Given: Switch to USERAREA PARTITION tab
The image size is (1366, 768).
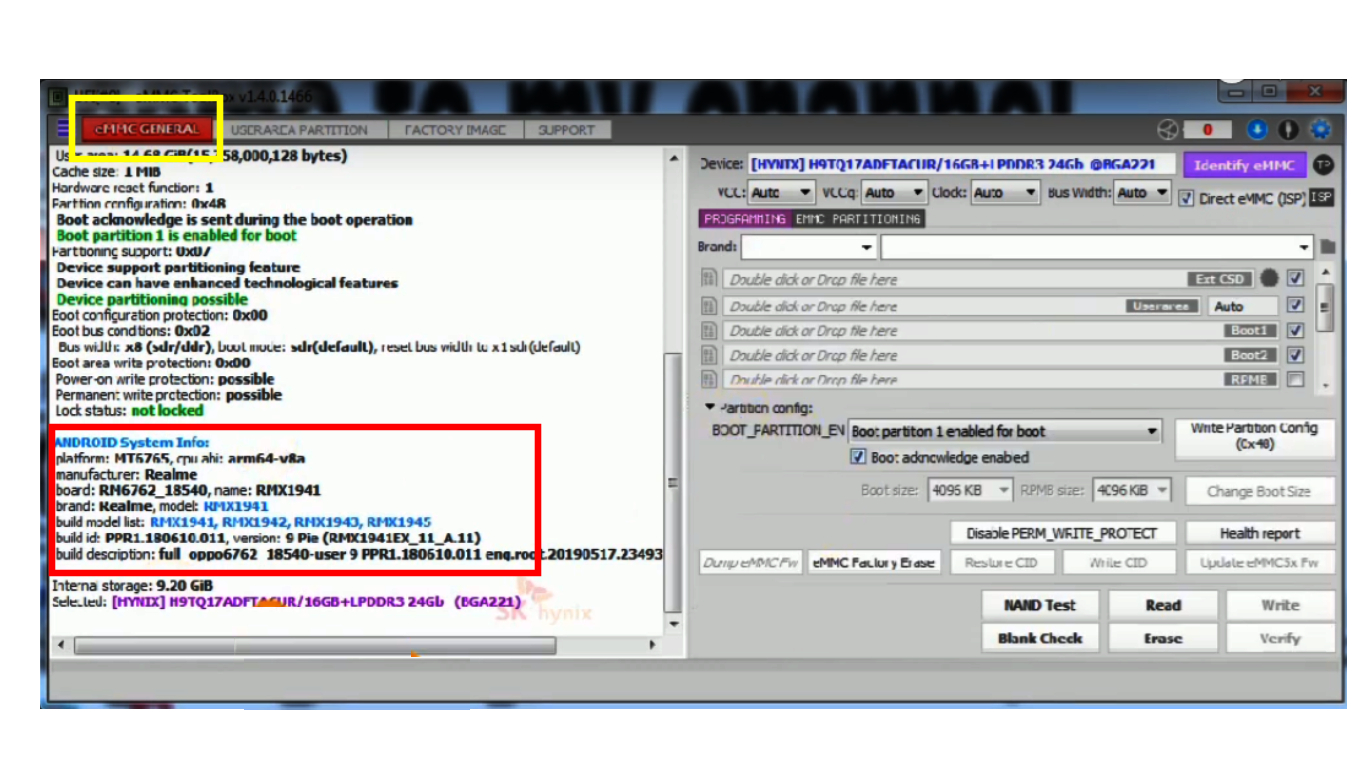Looking at the screenshot, I should [298, 130].
